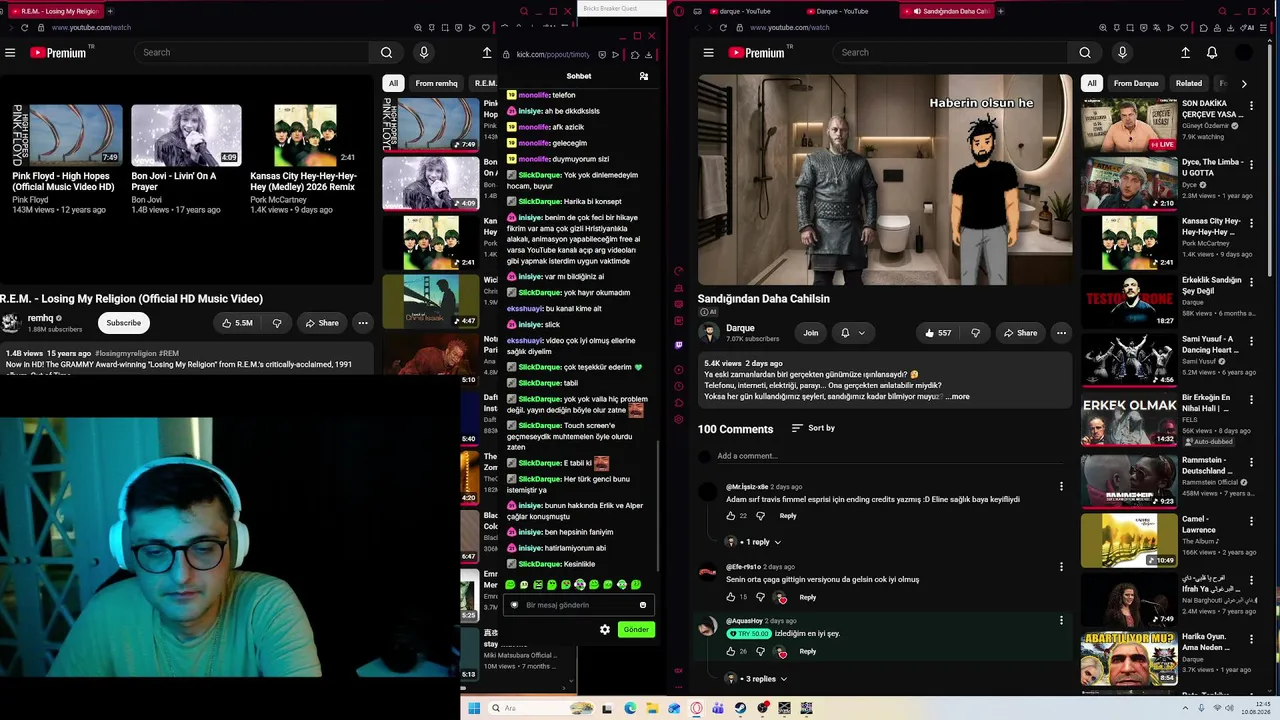Dislike the Mr.Issiz-x8e comment
This screenshot has width=1280, height=720.
[x=760, y=516]
